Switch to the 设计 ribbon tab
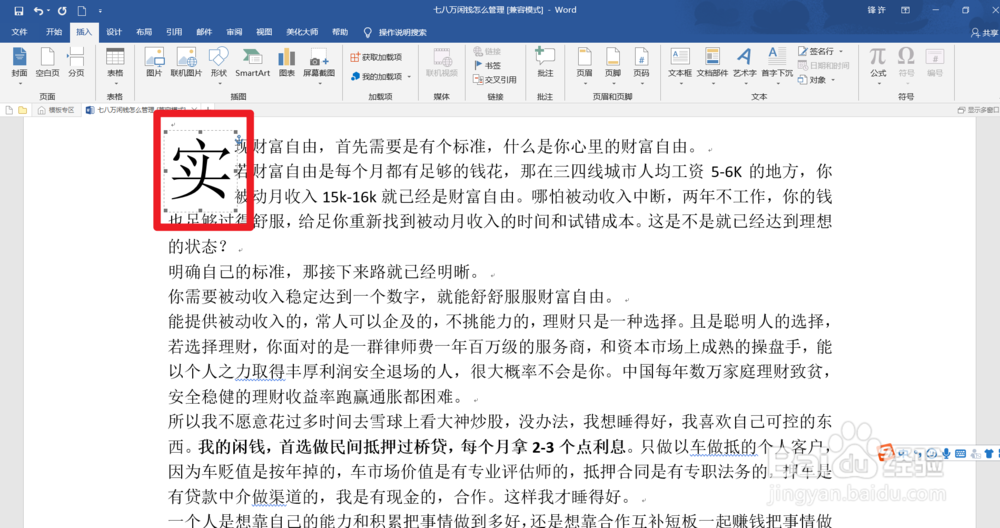 tap(114, 32)
